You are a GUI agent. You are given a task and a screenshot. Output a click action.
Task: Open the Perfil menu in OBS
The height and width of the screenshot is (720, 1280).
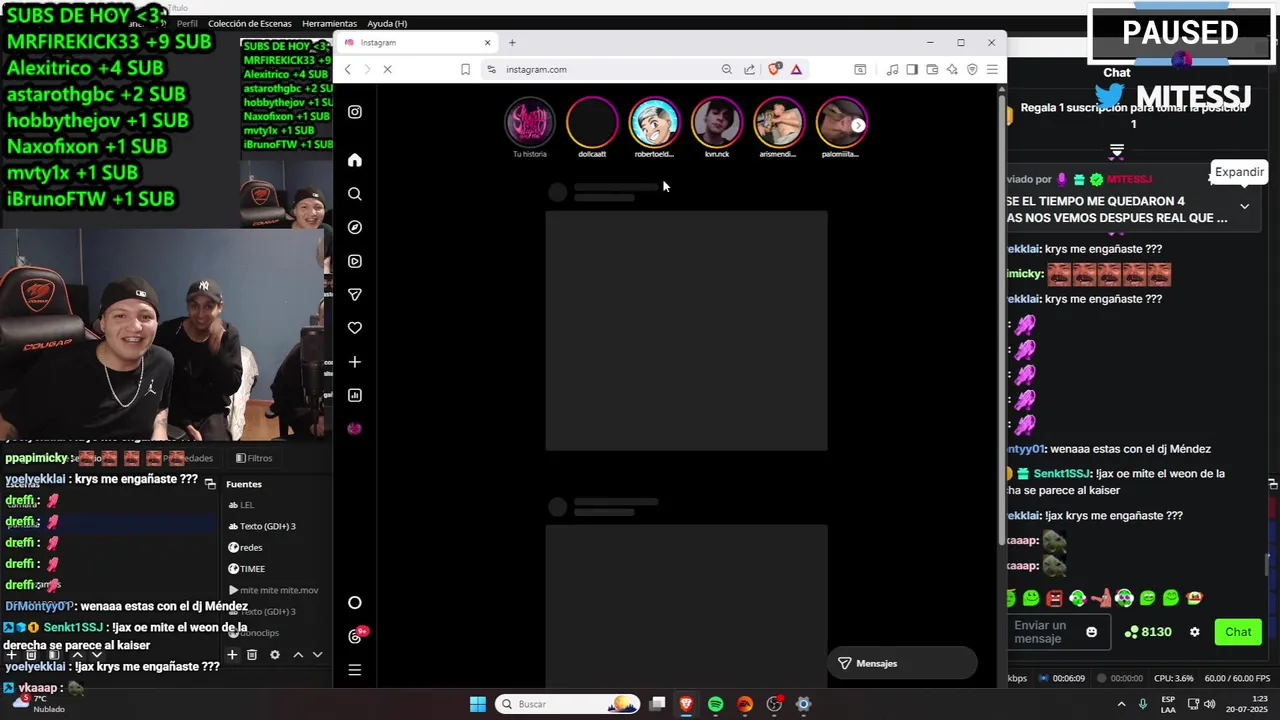pos(187,23)
